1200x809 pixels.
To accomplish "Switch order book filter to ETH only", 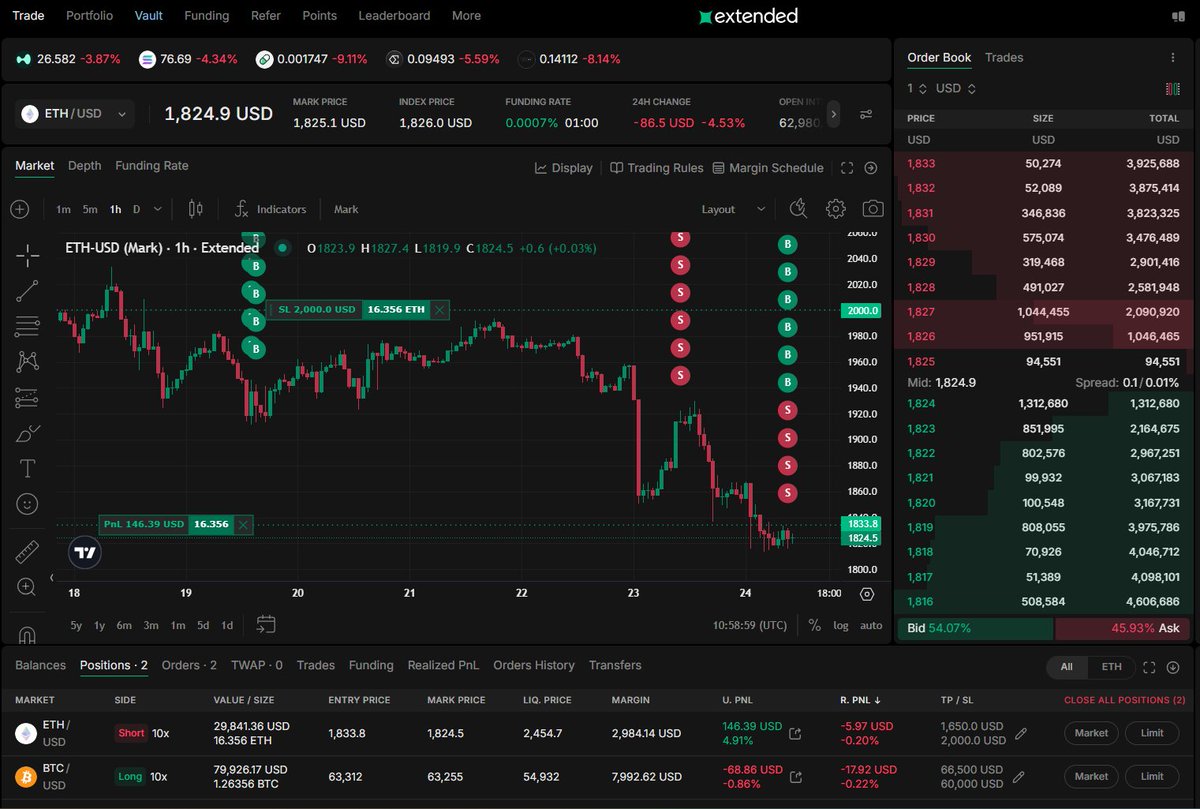I will [x=1113, y=666].
